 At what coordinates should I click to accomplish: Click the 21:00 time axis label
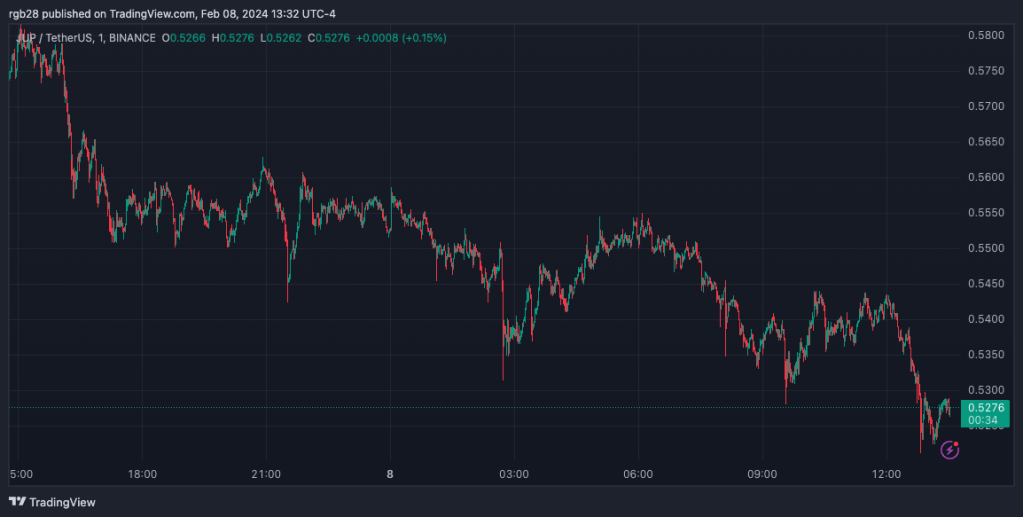266,474
